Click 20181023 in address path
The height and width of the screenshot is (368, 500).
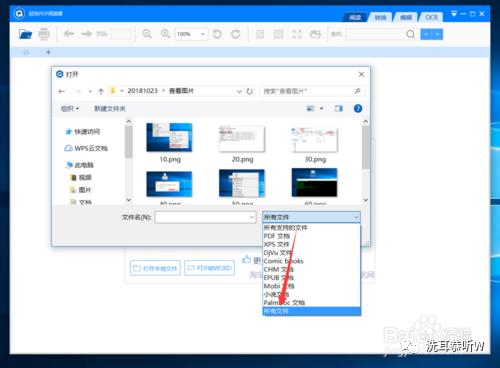(142, 91)
